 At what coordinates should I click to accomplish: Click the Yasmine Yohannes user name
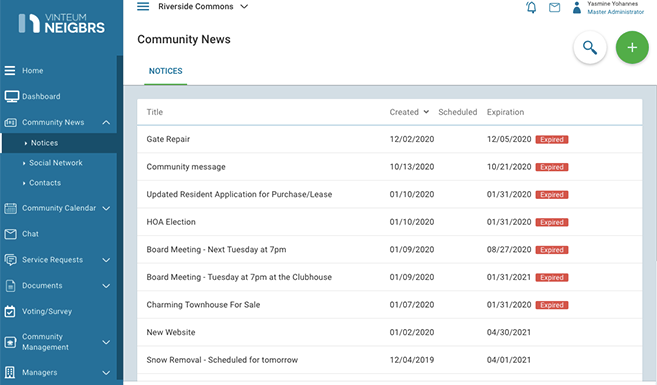click(x=612, y=4)
